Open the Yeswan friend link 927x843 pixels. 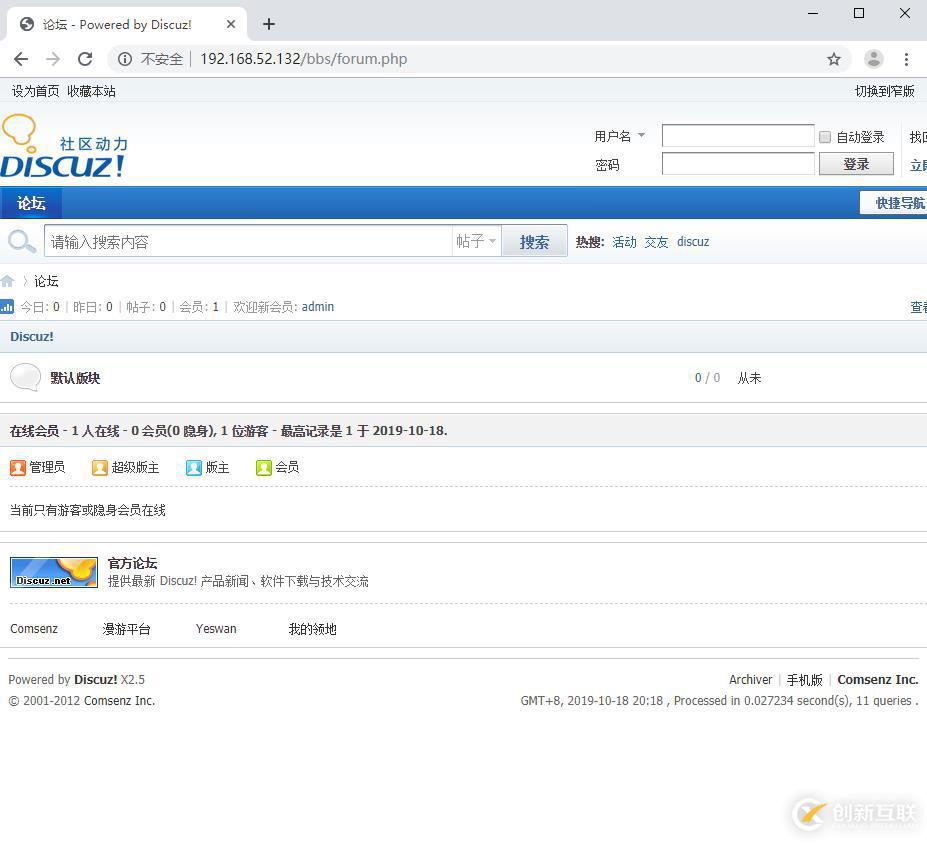click(x=216, y=628)
